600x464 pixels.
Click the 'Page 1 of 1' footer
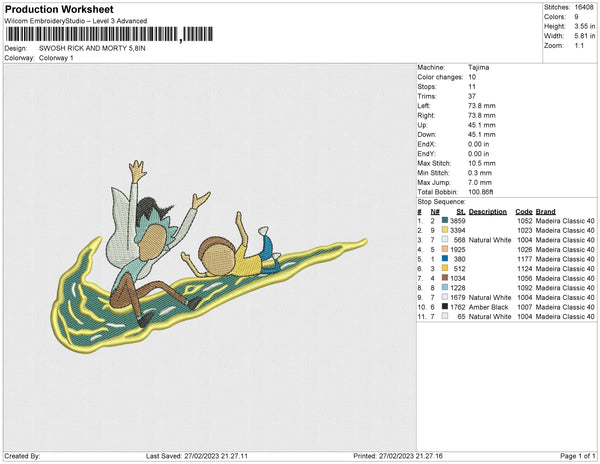tap(578, 456)
